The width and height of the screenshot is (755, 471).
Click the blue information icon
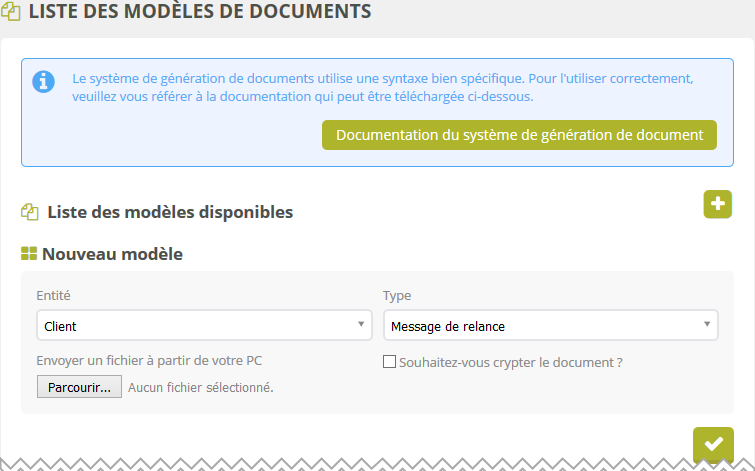click(43, 82)
